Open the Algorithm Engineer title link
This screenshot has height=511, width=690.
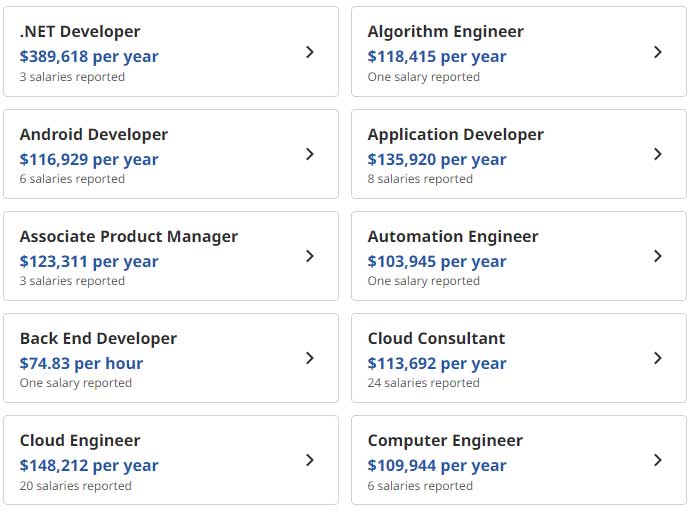[445, 32]
